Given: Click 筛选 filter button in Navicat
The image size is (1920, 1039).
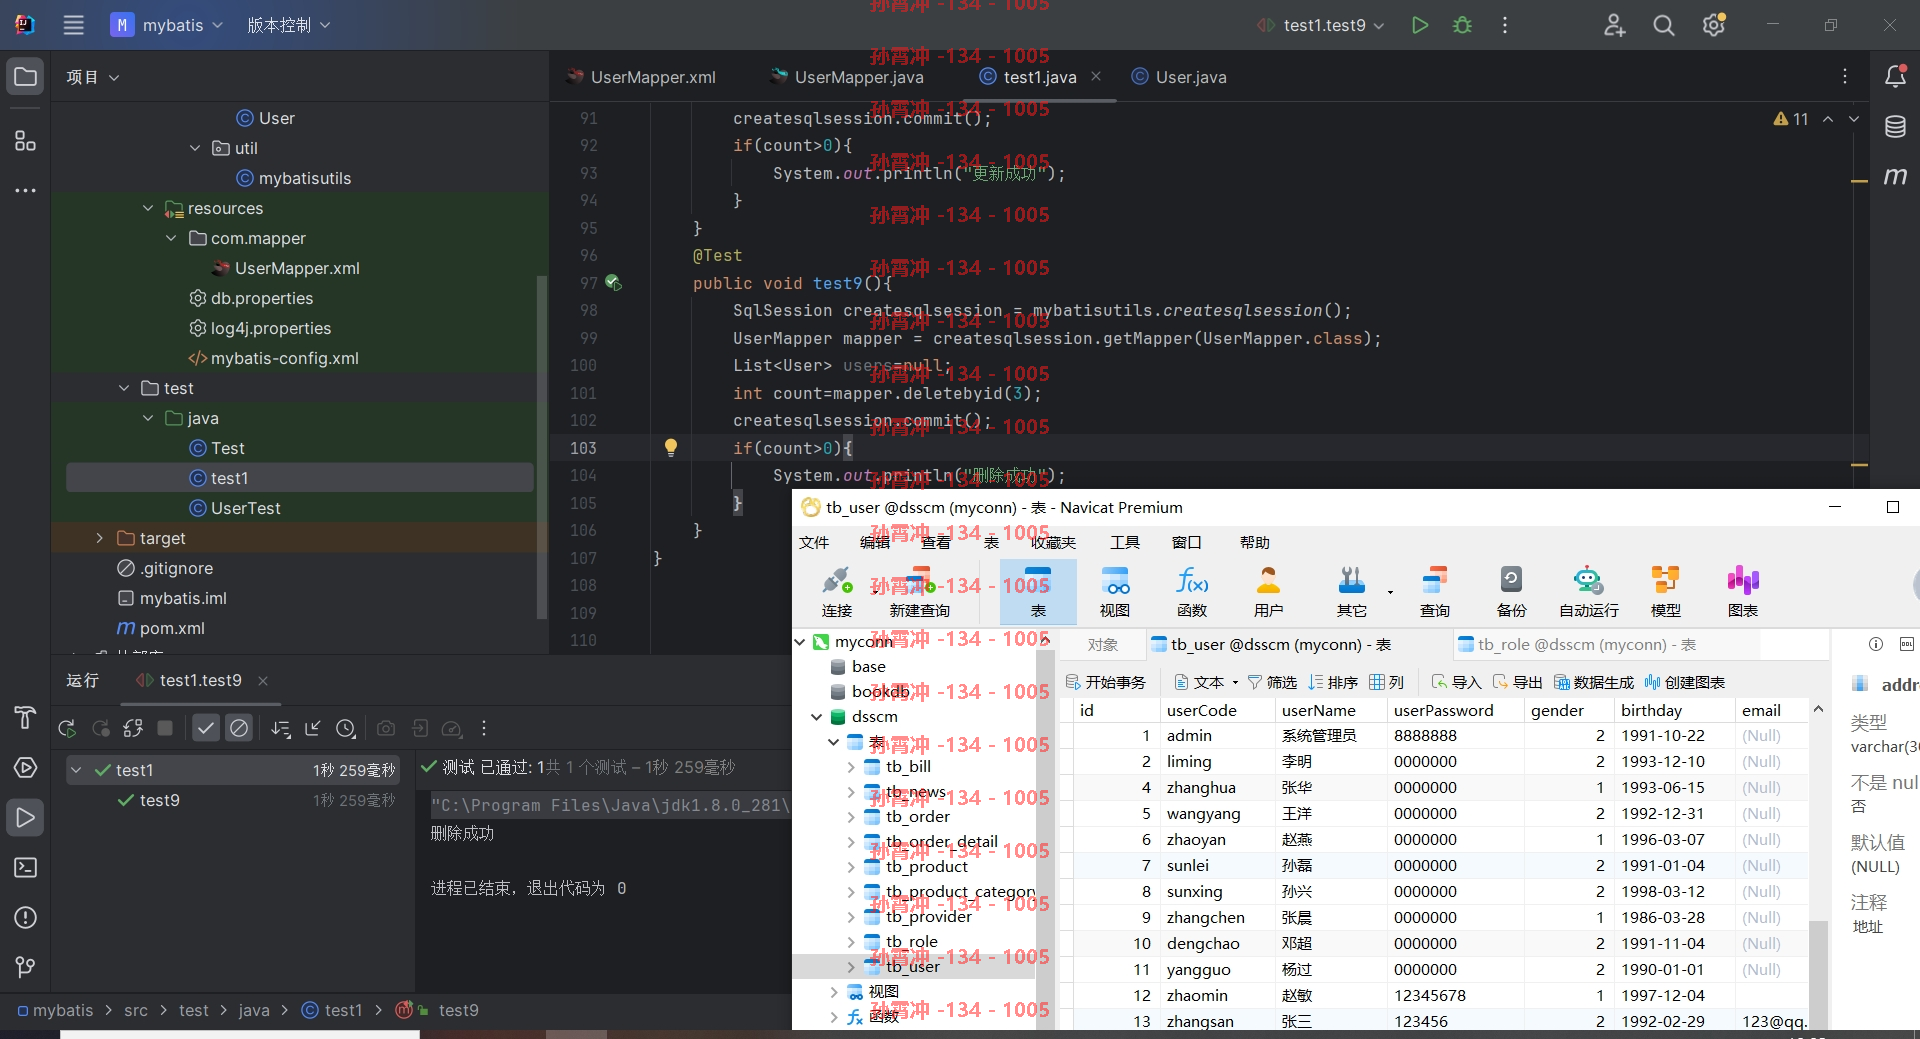Looking at the screenshot, I should coord(1272,682).
